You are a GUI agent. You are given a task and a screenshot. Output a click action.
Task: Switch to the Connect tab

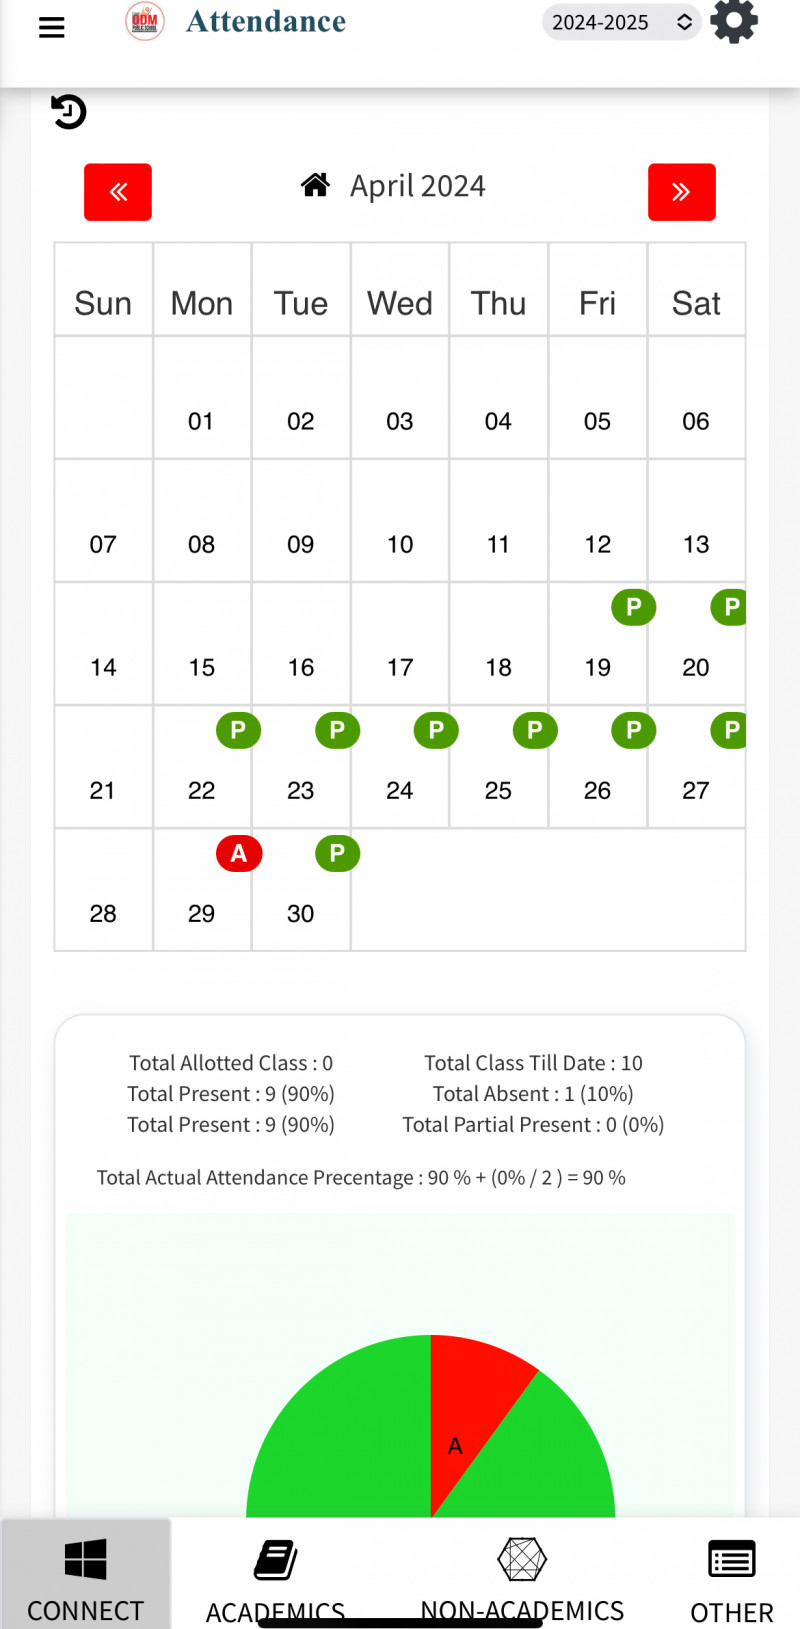point(86,1575)
